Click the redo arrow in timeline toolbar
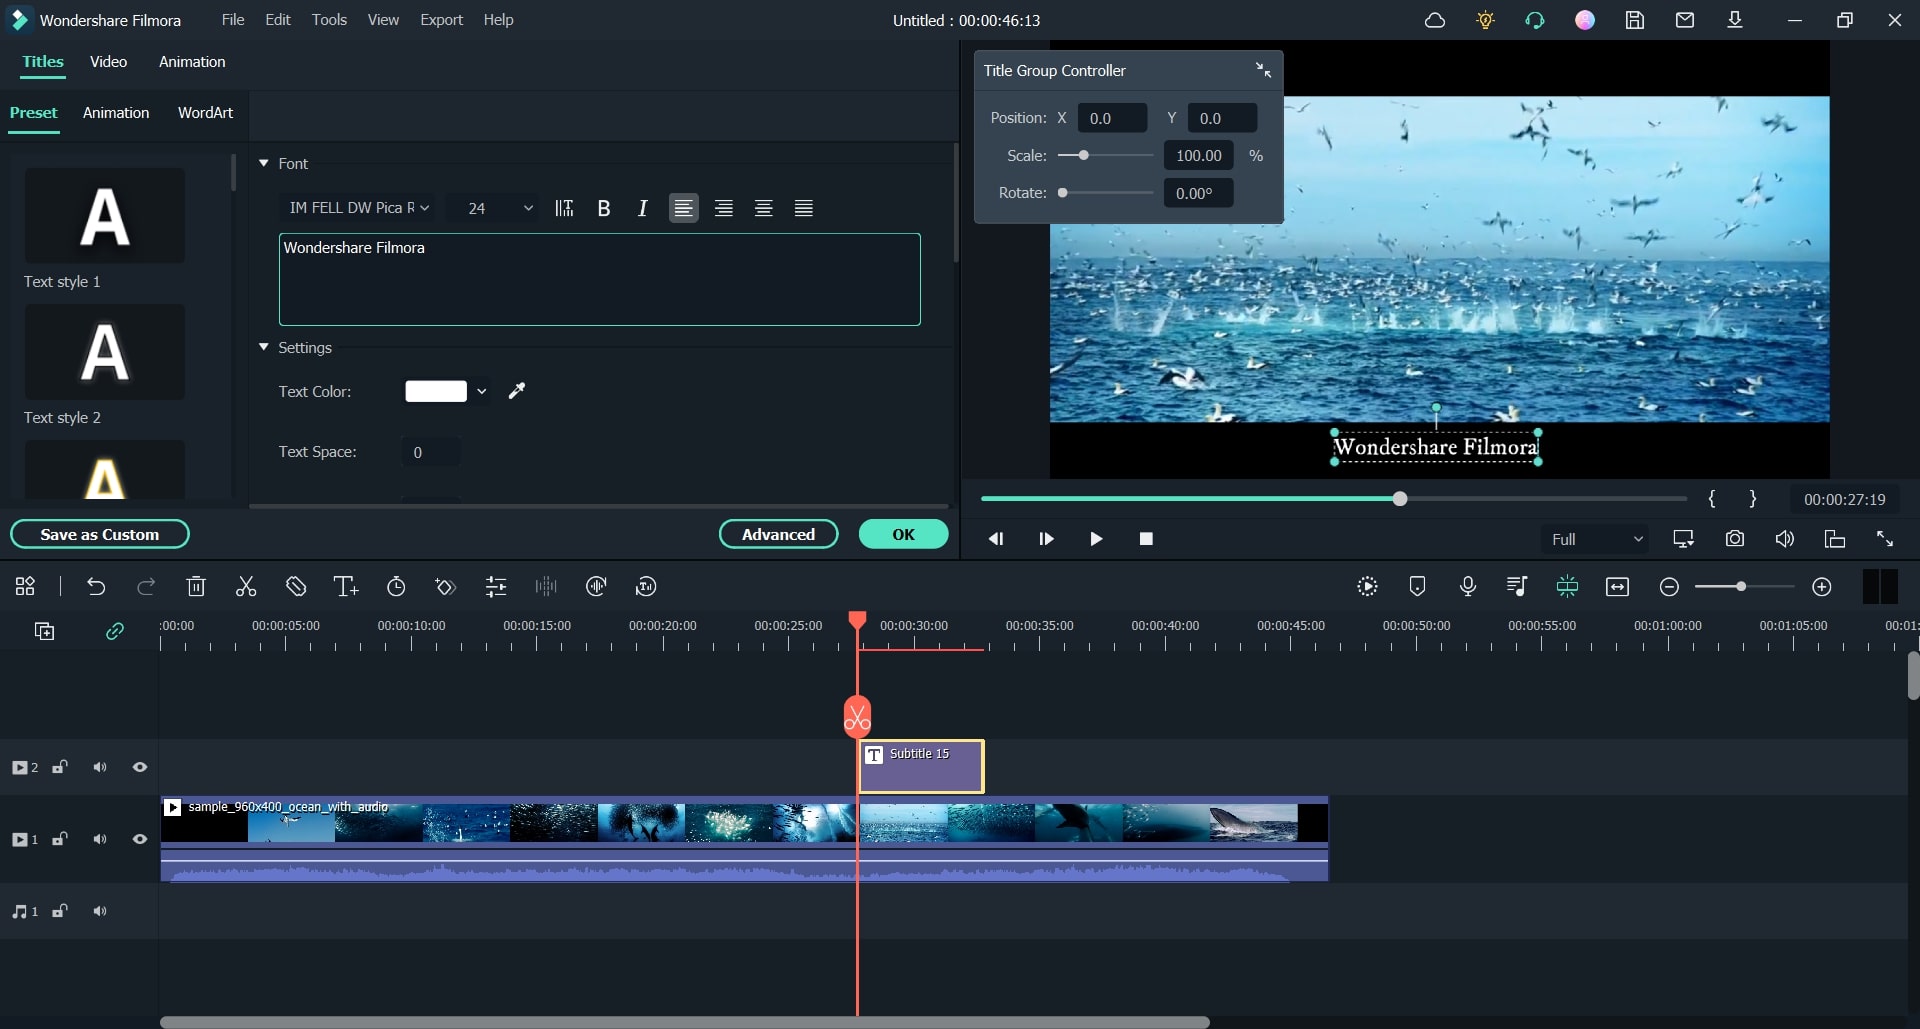Image resolution: width=1920 pixels, height=1029 pixels. (146, 587)
